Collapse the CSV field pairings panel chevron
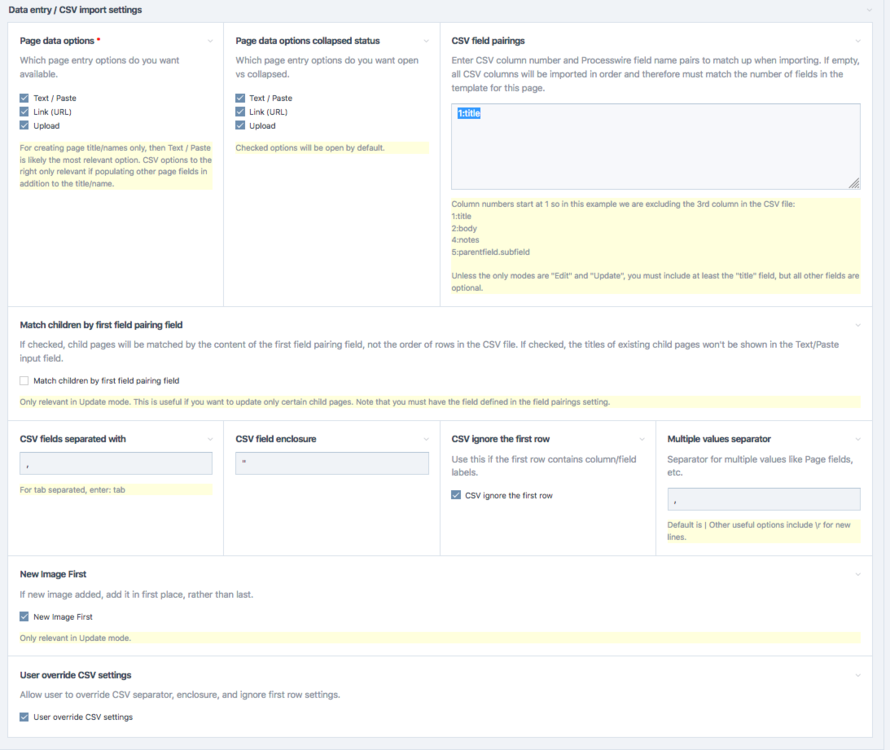The height and width of the screenshot is (750, 890). (857, 41)
